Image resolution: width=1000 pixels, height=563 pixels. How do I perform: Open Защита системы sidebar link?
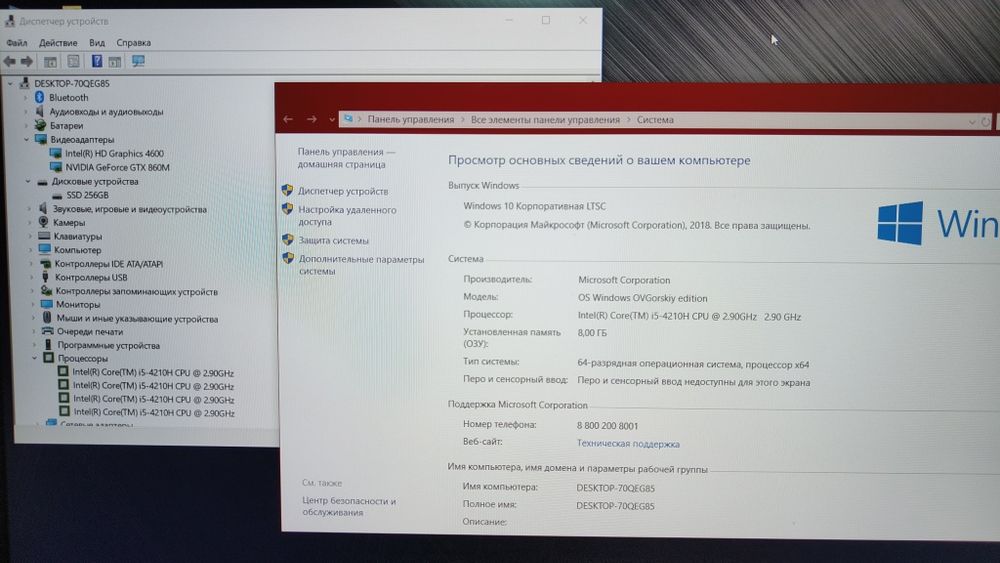point(334,241)
